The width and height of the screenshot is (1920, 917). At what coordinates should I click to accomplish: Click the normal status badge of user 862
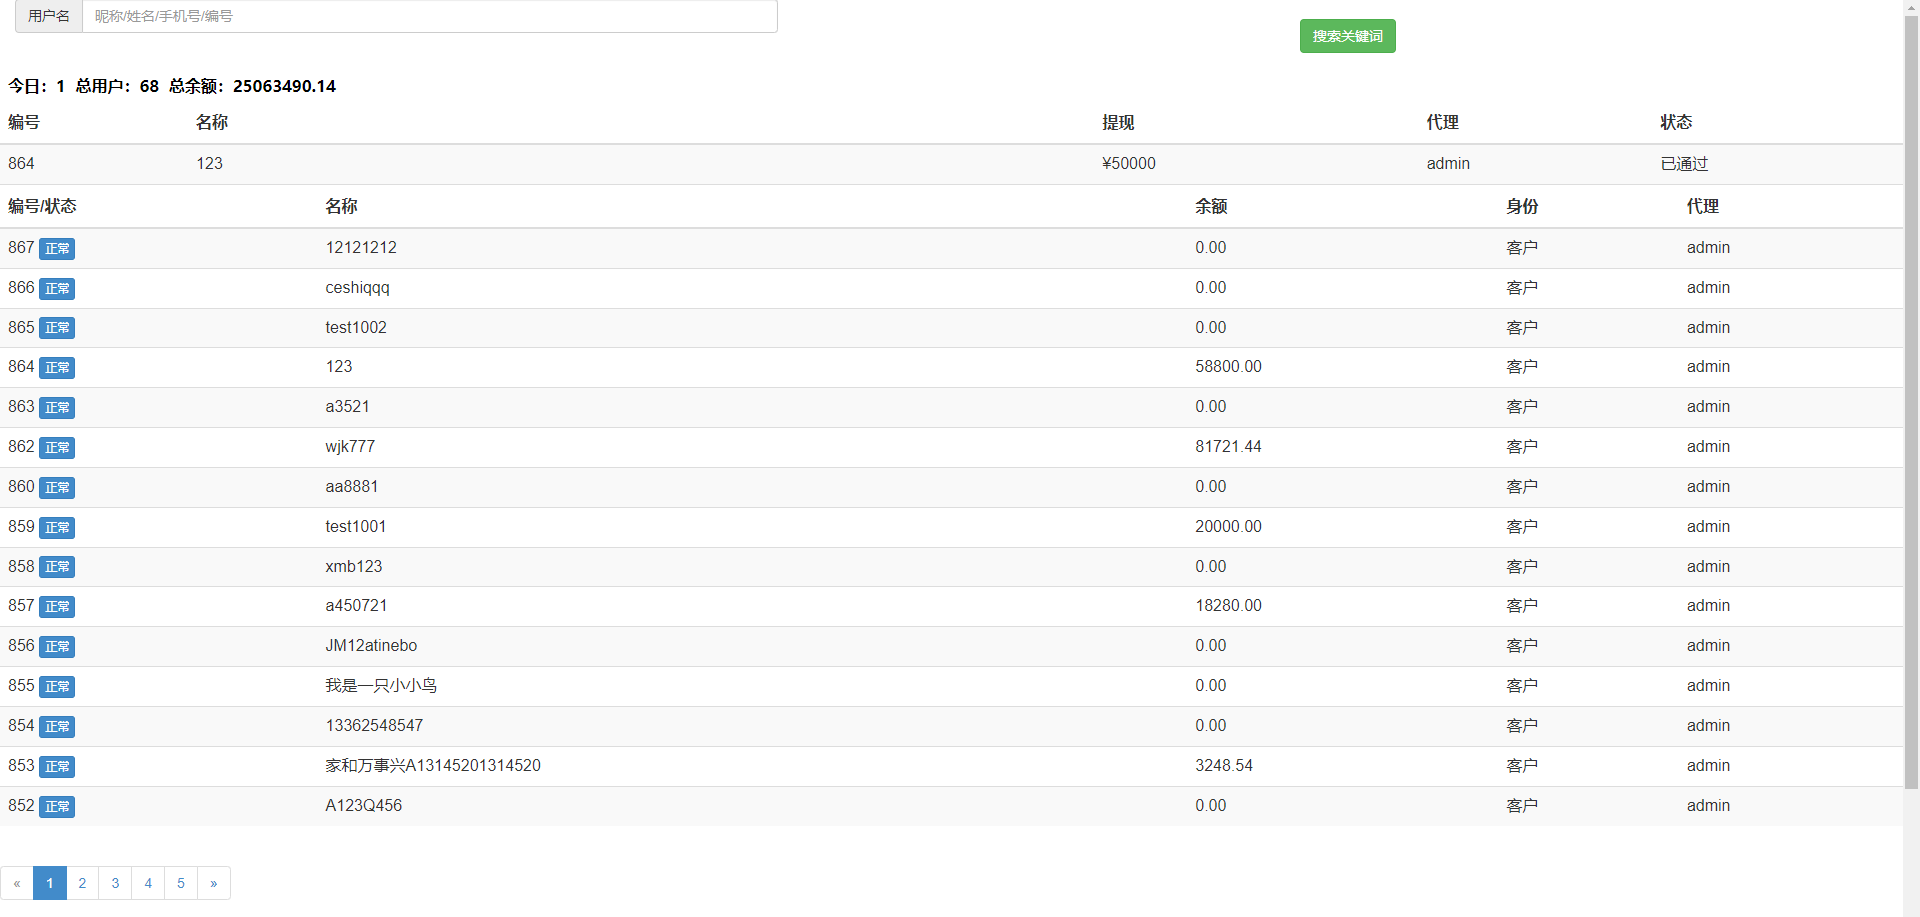pyautogui.click(x=57, y=448)
